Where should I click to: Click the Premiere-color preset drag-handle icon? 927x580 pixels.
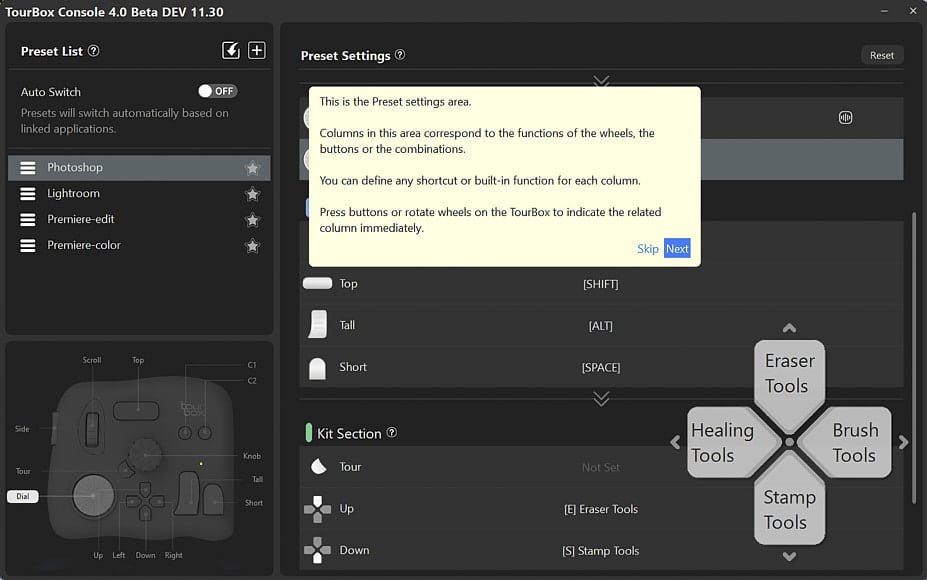(28, 245)
